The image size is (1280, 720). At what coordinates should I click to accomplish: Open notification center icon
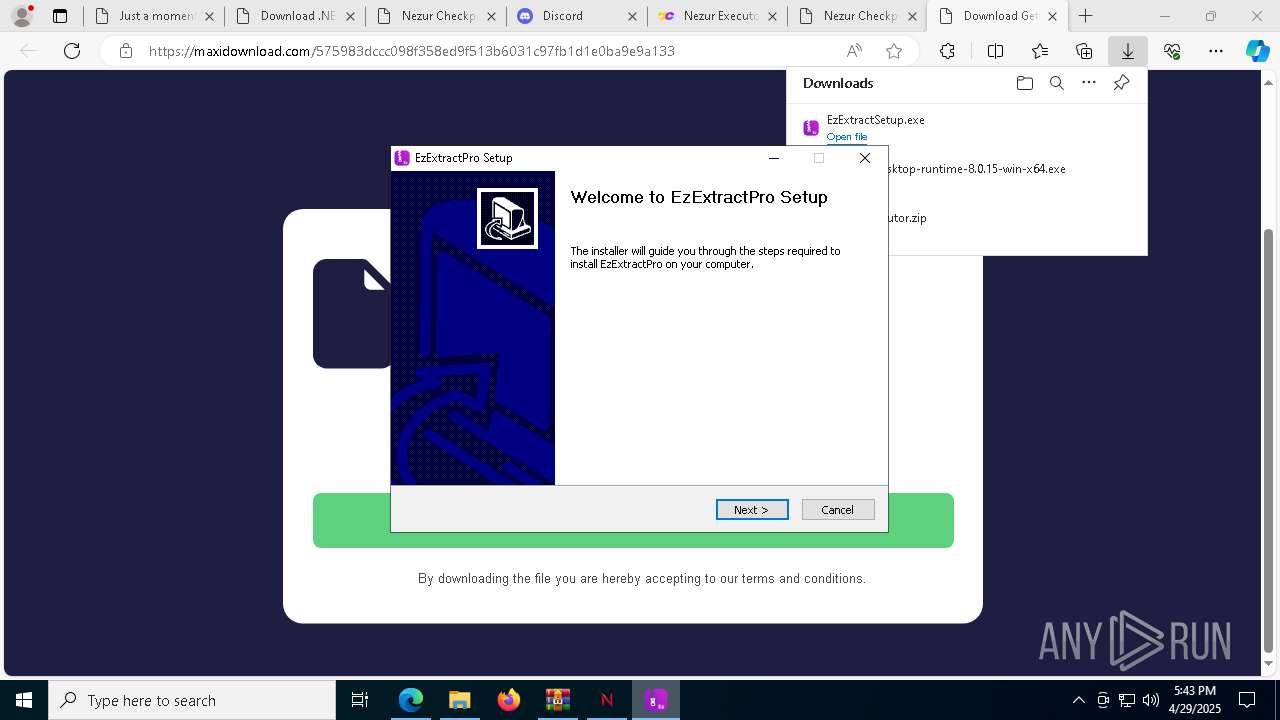(1247, 700)
